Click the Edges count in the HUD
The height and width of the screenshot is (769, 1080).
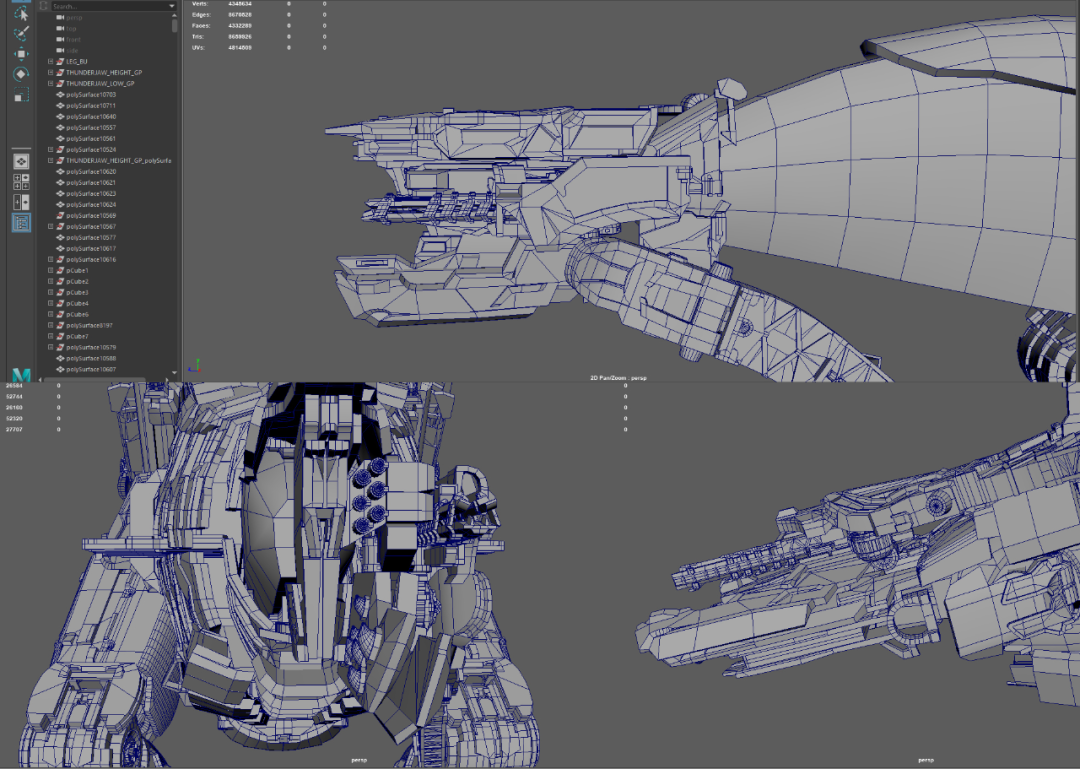tap(240, 14)
